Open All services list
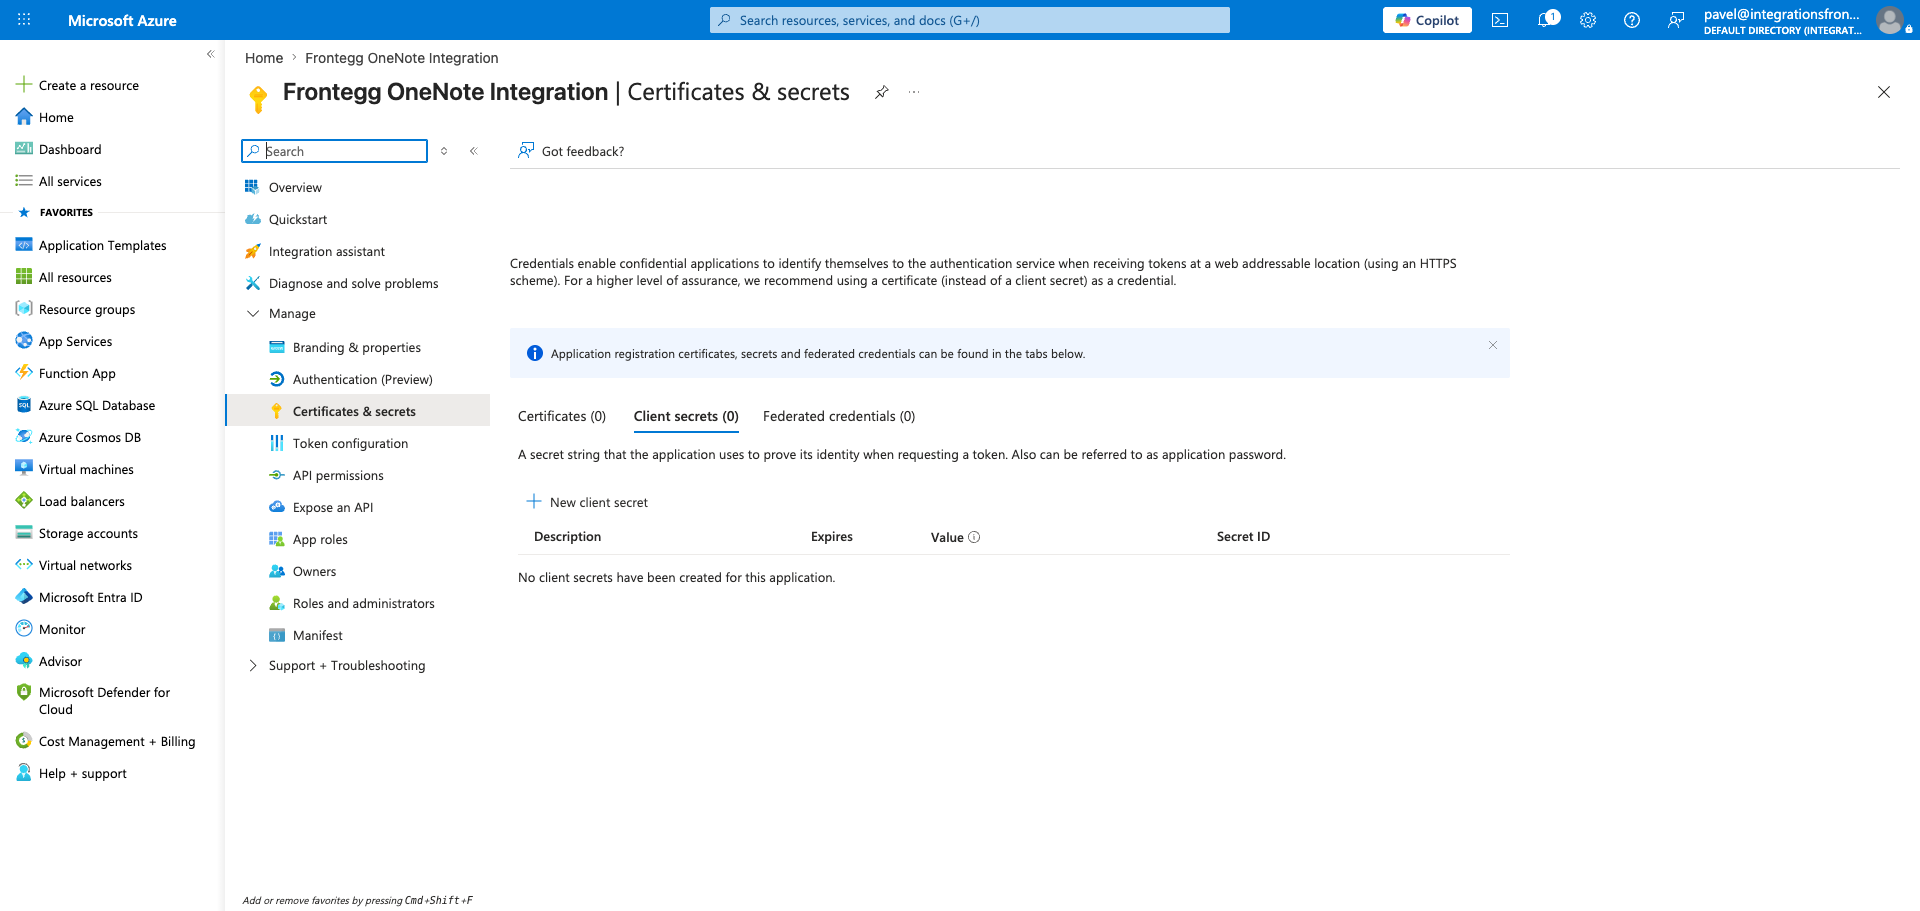This screenshot has height=911, width=1920. (70, 181)
